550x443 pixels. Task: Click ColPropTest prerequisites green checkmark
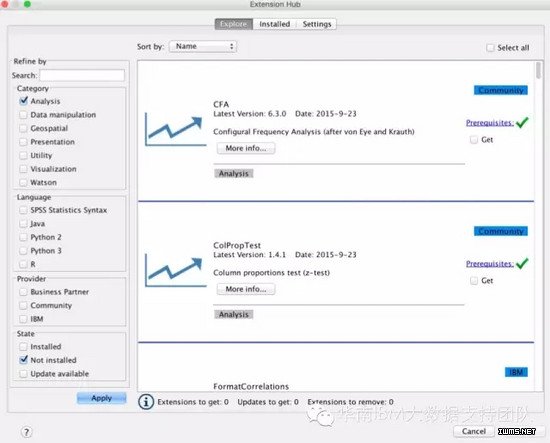[522, 263]
